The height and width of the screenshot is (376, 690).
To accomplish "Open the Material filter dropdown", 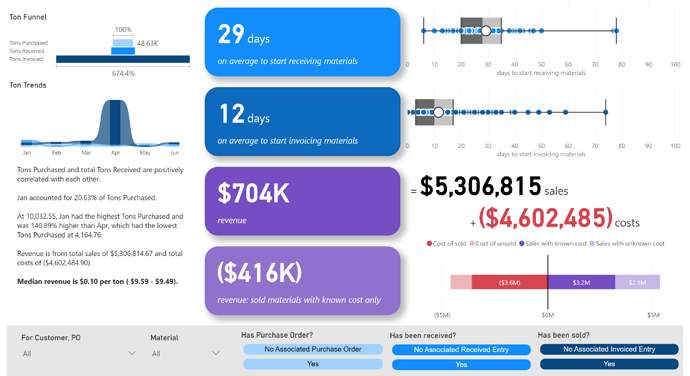I will pyautogui.click(x=185, y=353).
